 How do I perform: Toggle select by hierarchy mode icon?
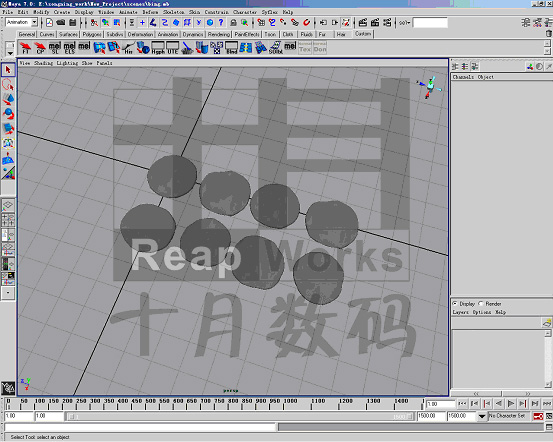[94, 23]
